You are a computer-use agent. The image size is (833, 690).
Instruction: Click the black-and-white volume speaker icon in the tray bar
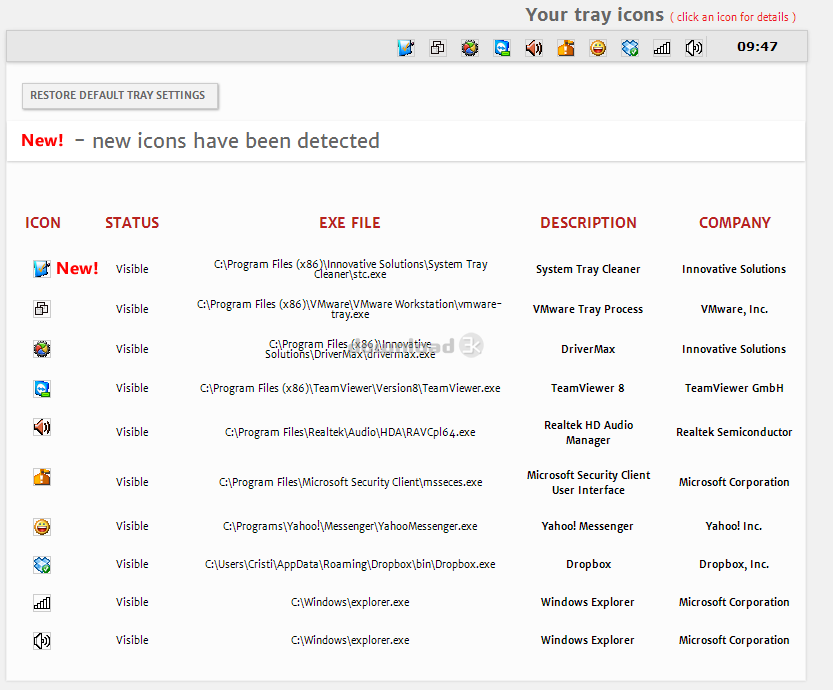tap(694, 48)
